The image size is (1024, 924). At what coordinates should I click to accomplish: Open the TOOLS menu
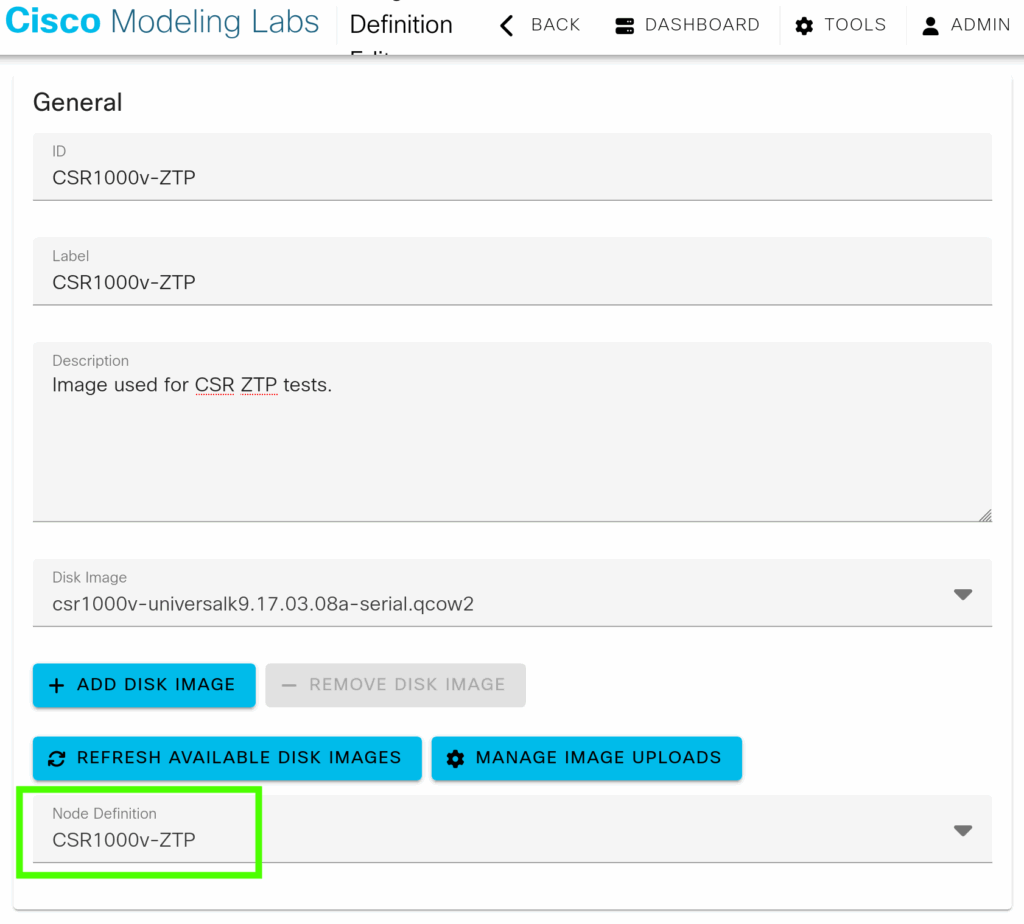(x=855, y=25)
